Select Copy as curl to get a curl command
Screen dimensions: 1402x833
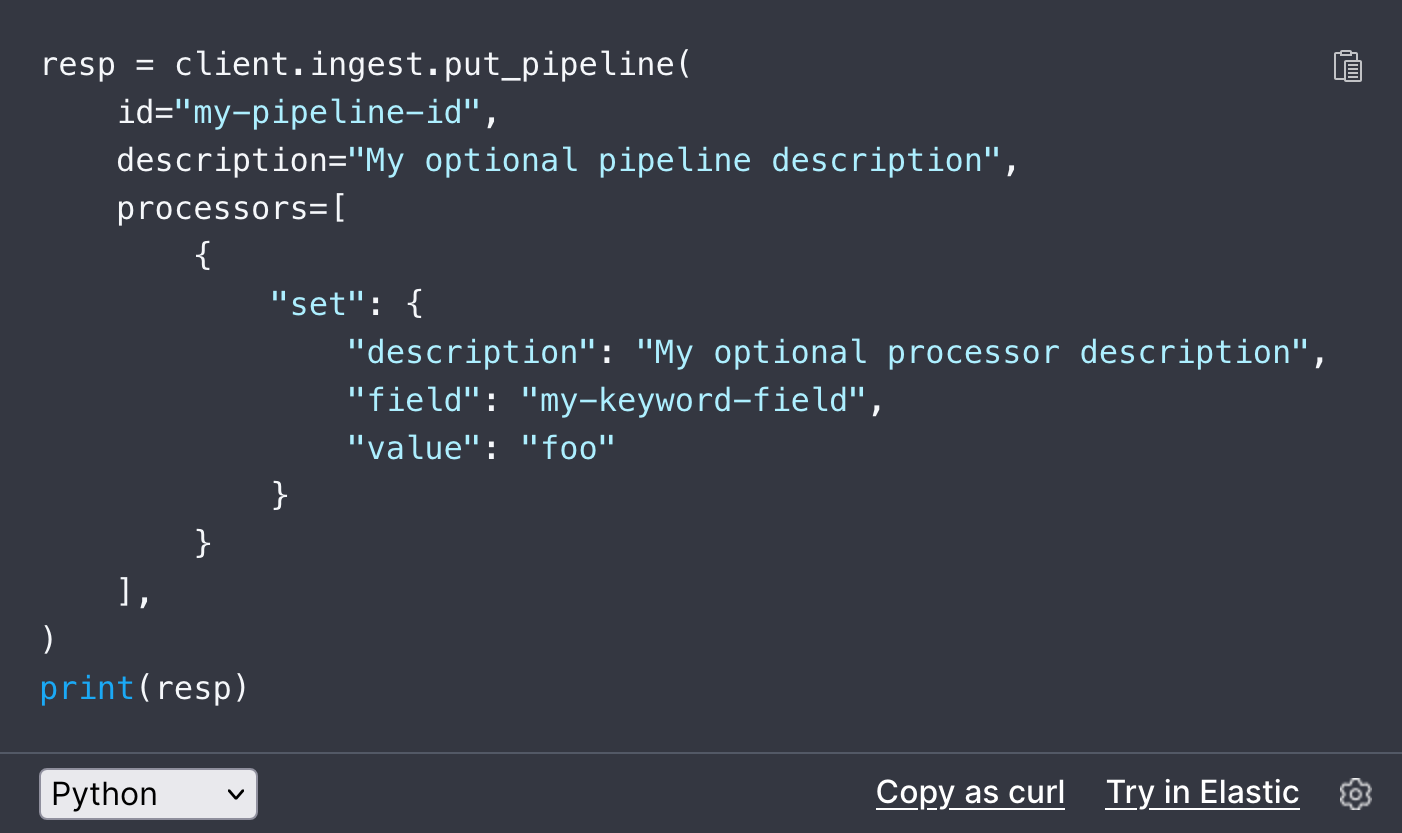point(969,791)
